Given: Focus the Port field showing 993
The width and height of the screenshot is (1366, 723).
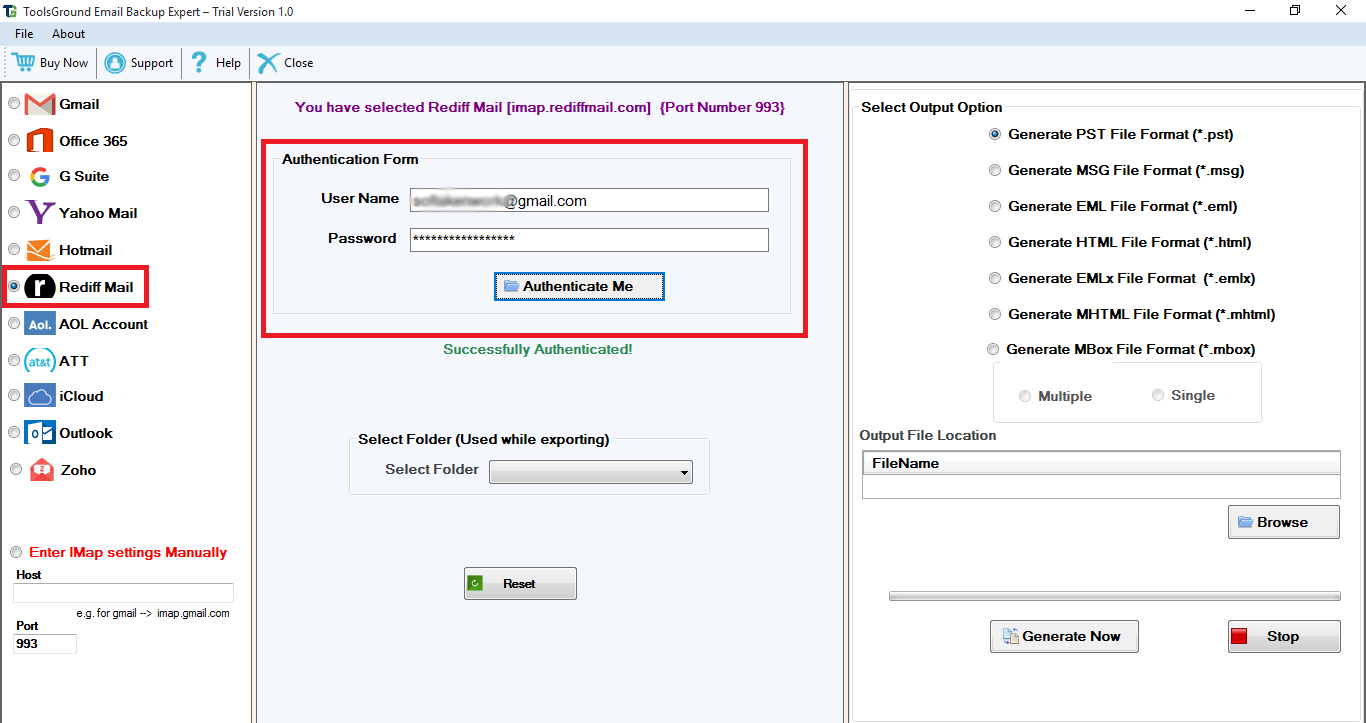Looking at the screenshot, I should tap(45, 644).
